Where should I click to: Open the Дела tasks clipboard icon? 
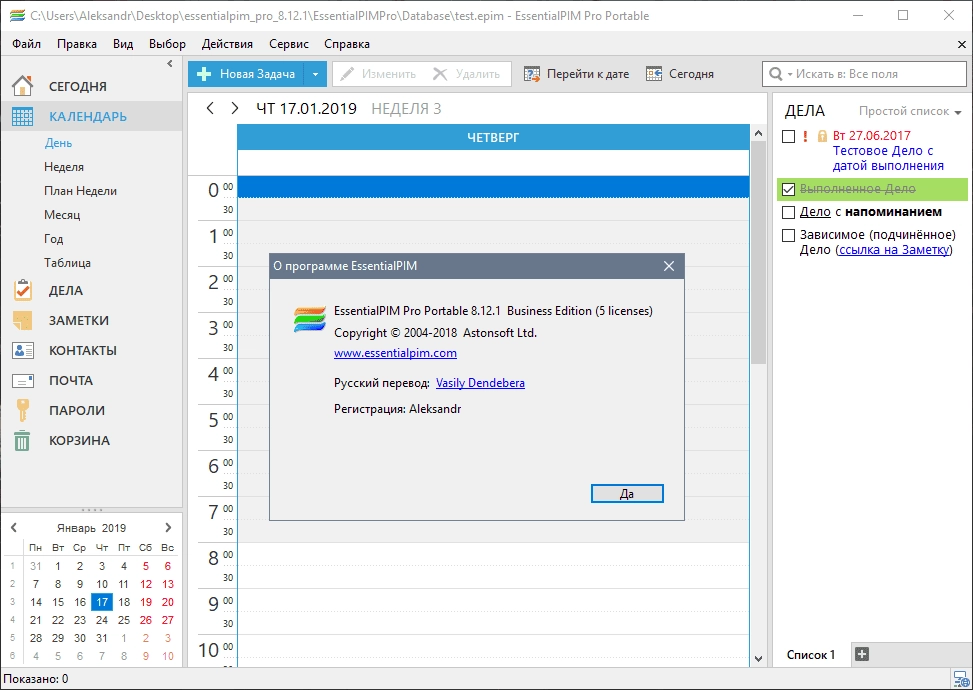tap(22, 290)
